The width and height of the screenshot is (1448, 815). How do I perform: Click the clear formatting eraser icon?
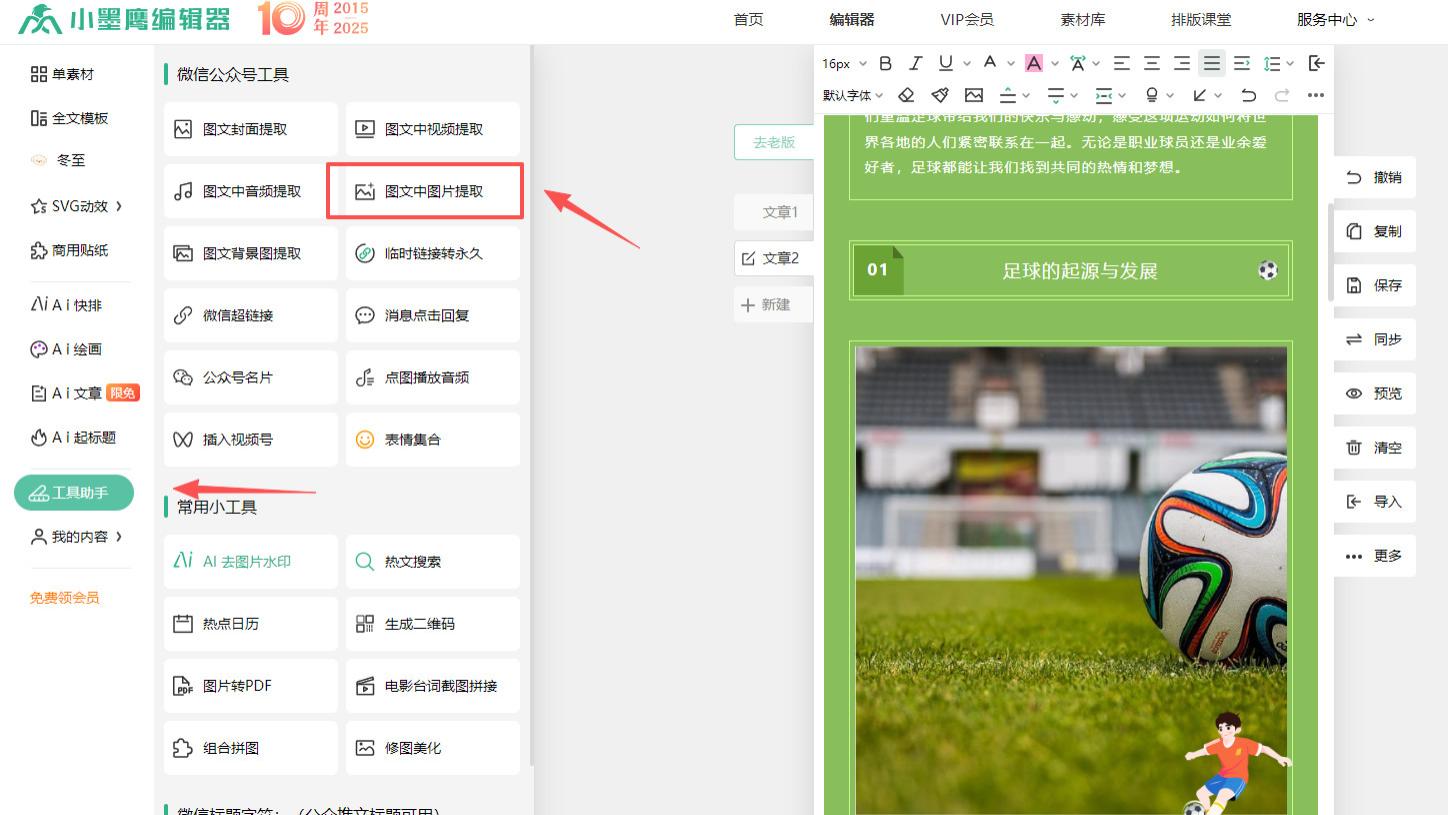[906, 94]
